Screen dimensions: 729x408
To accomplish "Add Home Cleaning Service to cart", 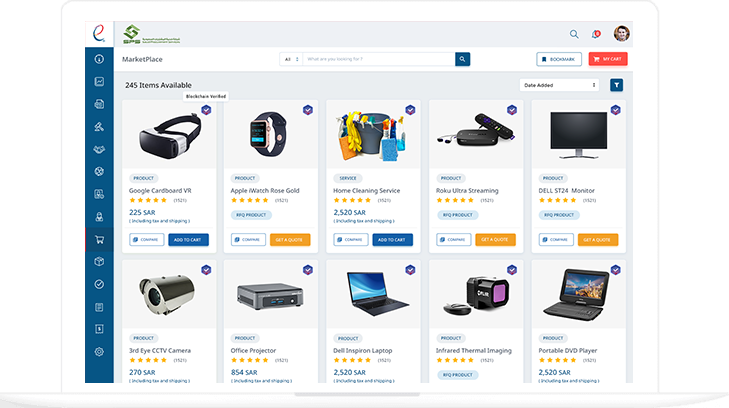I will click(392, 240).
